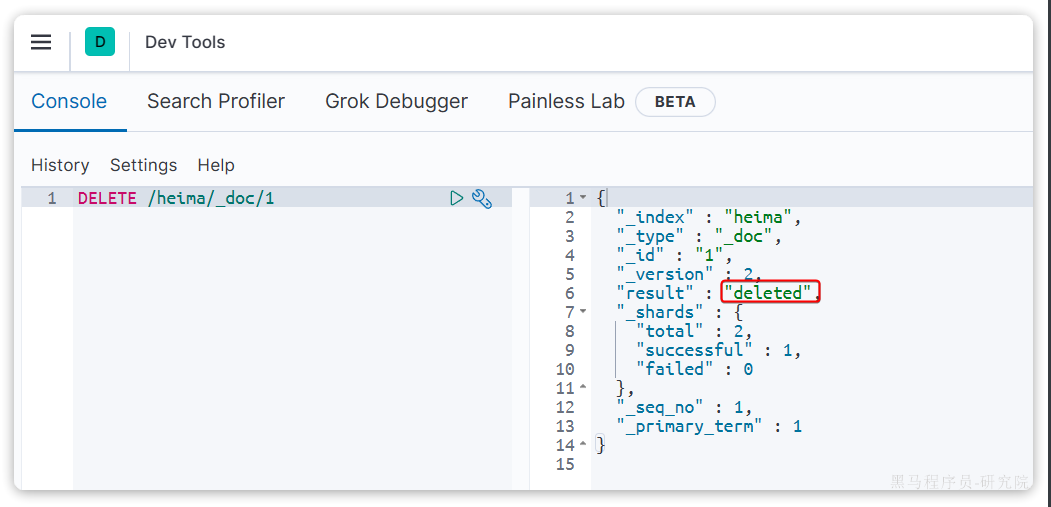Click the fold arrow on line 14

coord(582,445)
